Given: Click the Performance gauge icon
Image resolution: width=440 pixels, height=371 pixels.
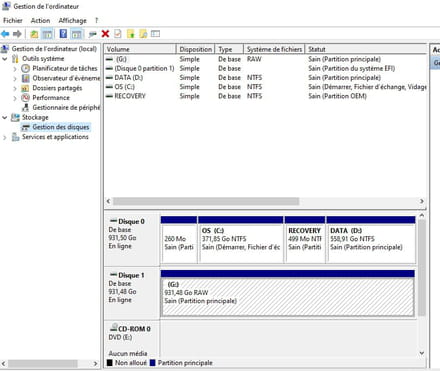Looking at the screenshot, I should pos(26,98).
